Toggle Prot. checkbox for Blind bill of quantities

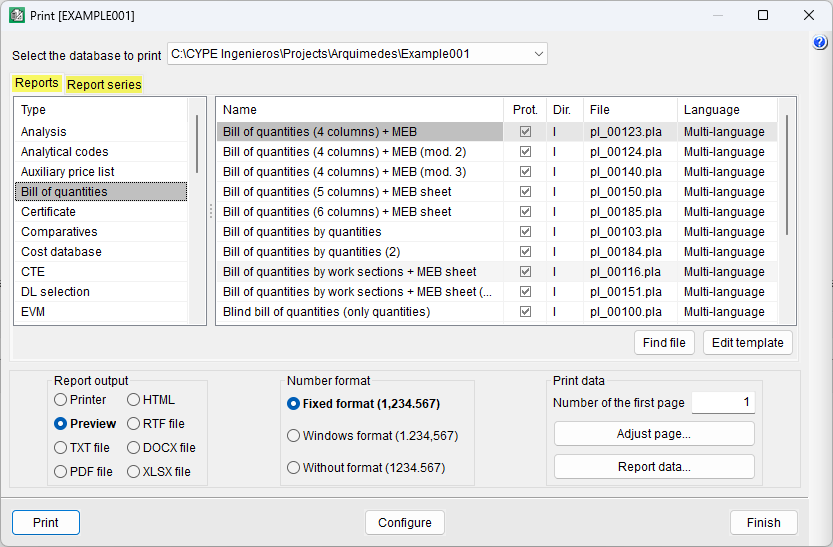(525, 312)
